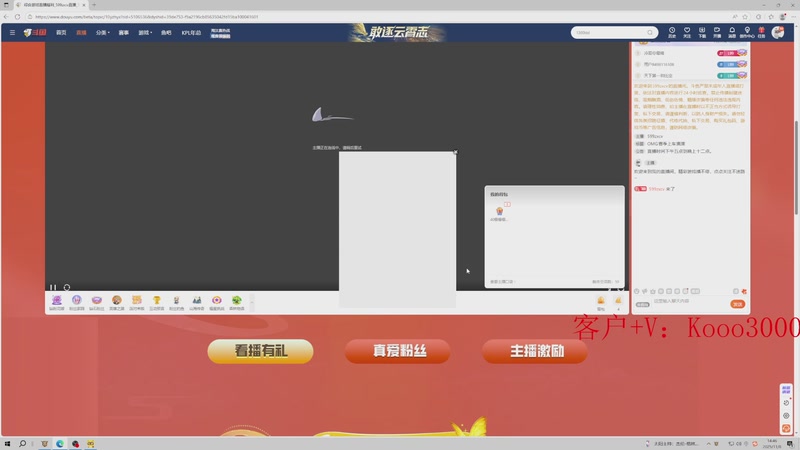Click the user avatar in header
Viewport: 800px width, 450px height.
(x=778, y=32)
